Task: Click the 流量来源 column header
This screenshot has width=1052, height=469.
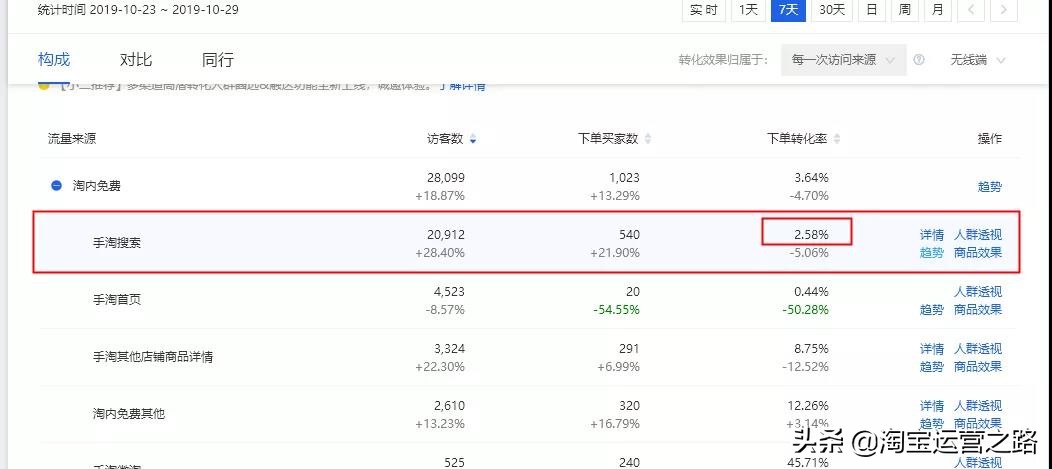Action: tap(72, 139)
